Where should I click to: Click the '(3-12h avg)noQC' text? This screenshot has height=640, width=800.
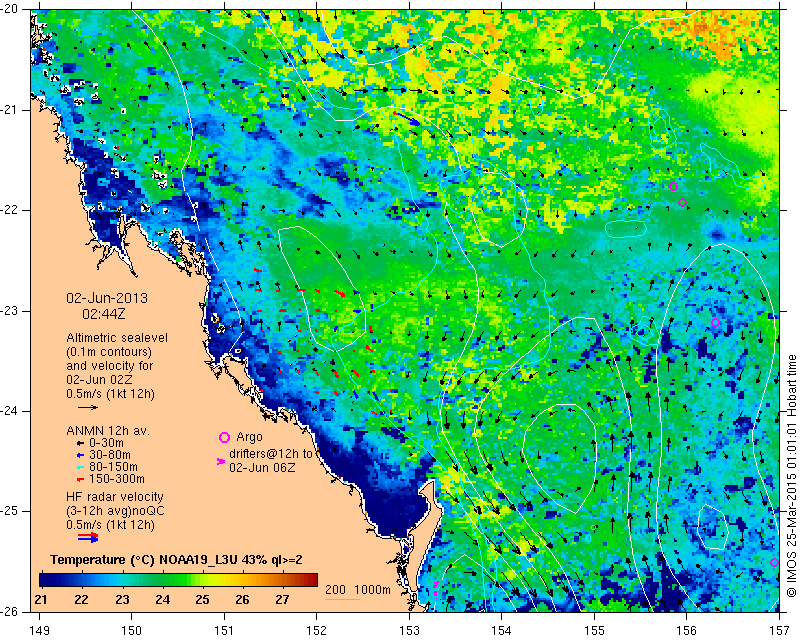(x=115, y=510)
